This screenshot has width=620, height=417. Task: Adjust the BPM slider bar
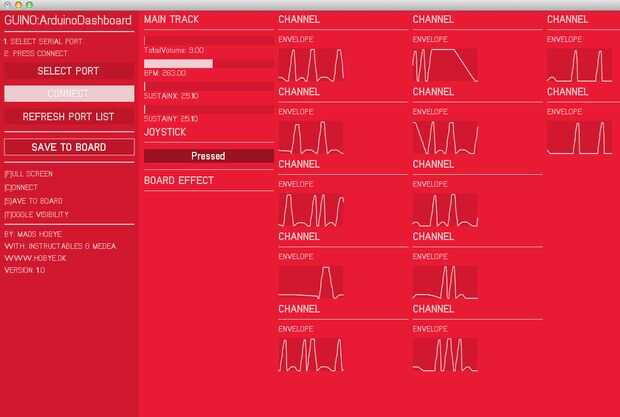point(208,64)
